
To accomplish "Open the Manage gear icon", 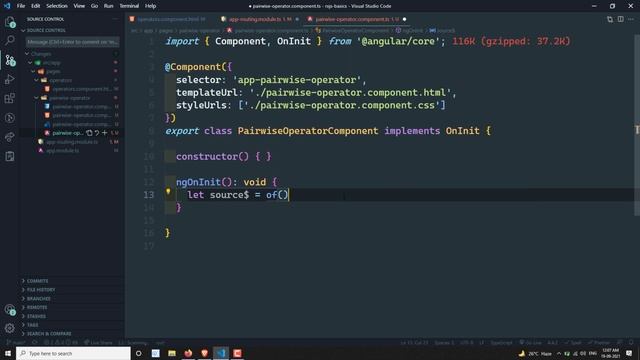I will click(10, 328).
